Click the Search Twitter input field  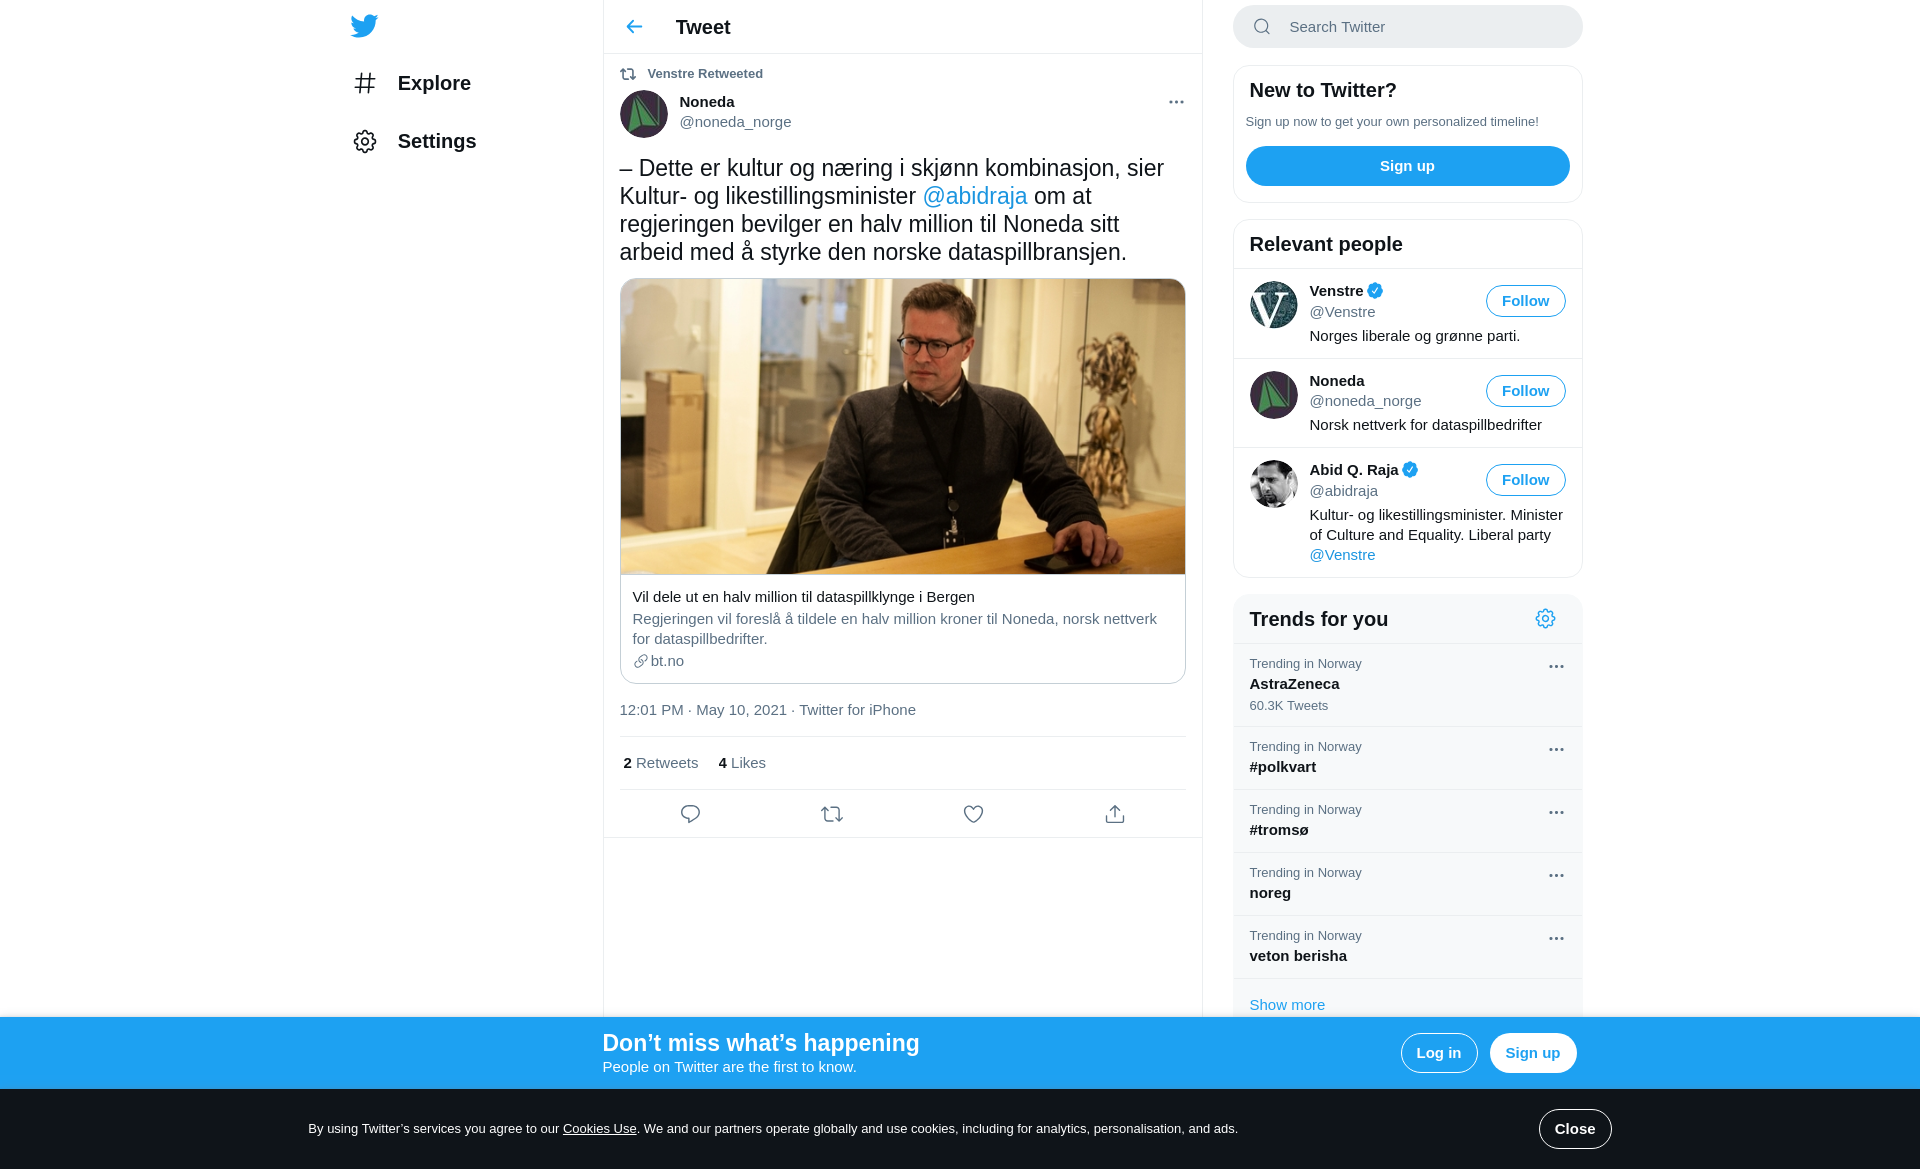1407,27
